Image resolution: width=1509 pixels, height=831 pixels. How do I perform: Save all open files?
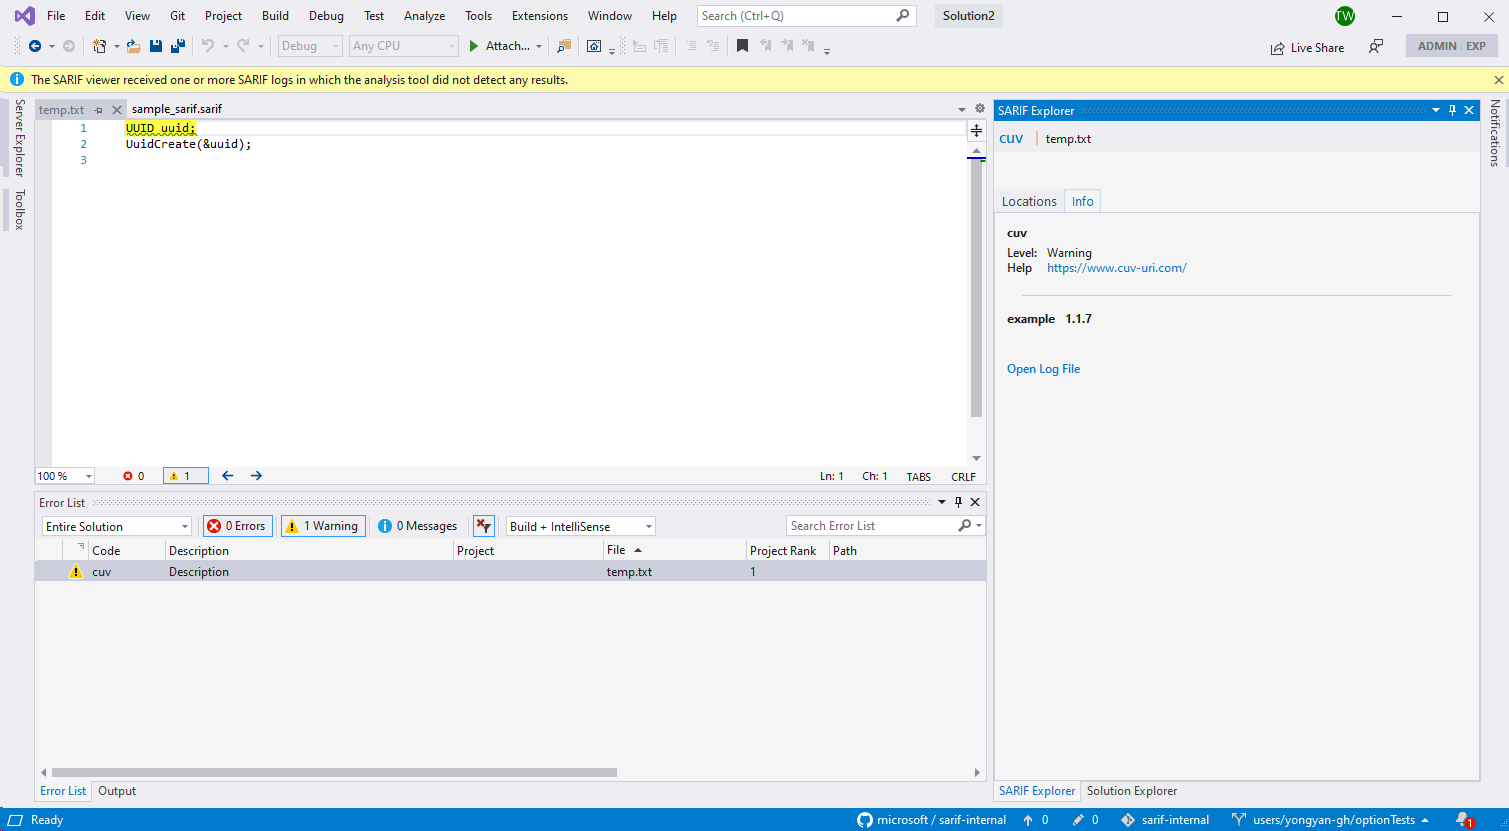[x=178, y=45]
